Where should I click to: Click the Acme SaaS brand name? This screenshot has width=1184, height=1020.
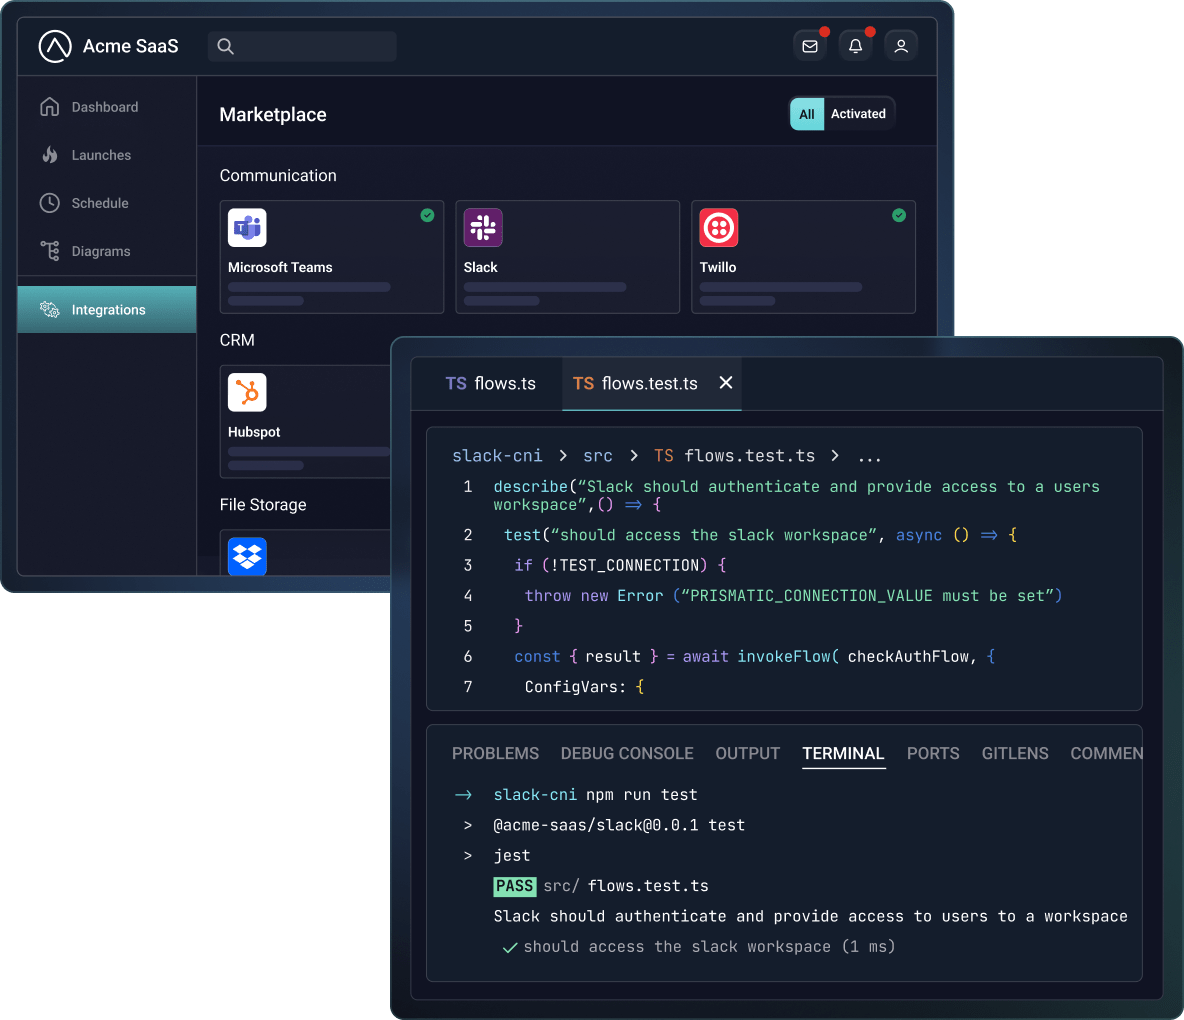point(131,46)
